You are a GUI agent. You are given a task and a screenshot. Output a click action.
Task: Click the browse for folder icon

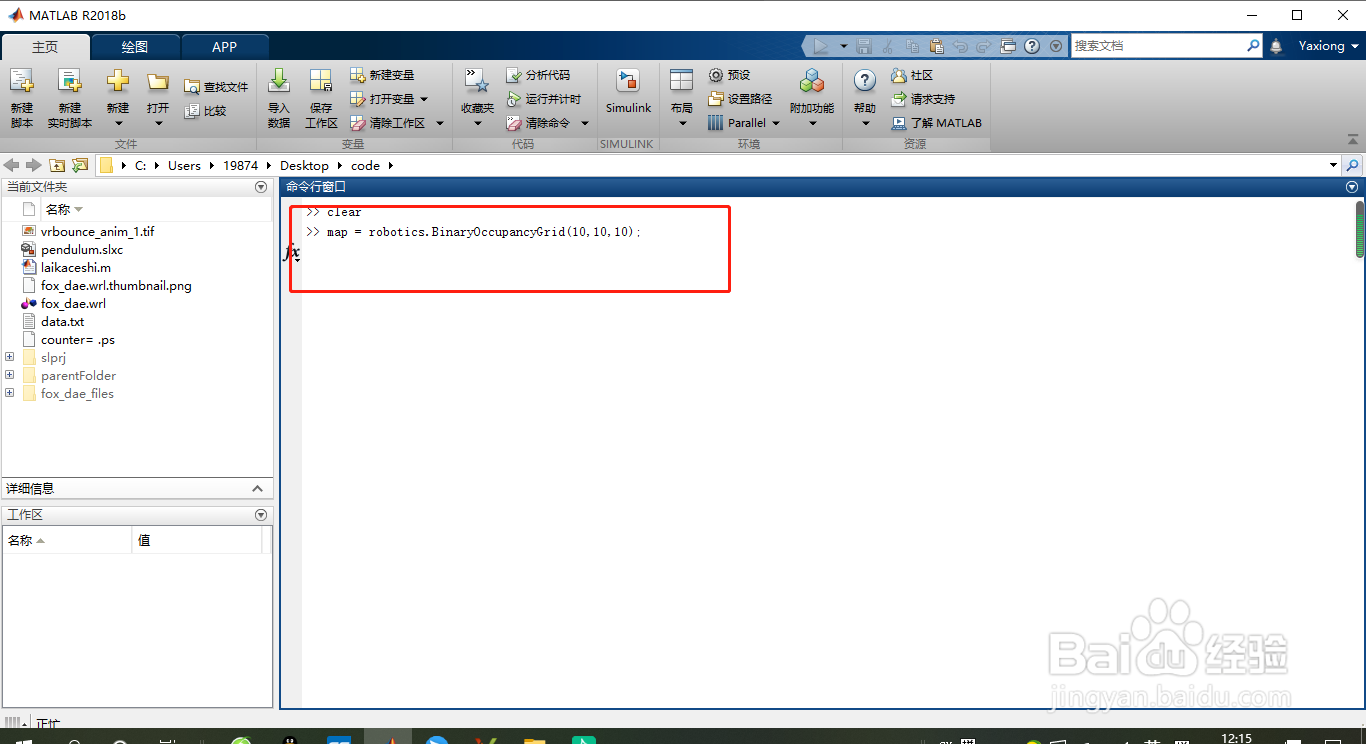click(80, 165)
